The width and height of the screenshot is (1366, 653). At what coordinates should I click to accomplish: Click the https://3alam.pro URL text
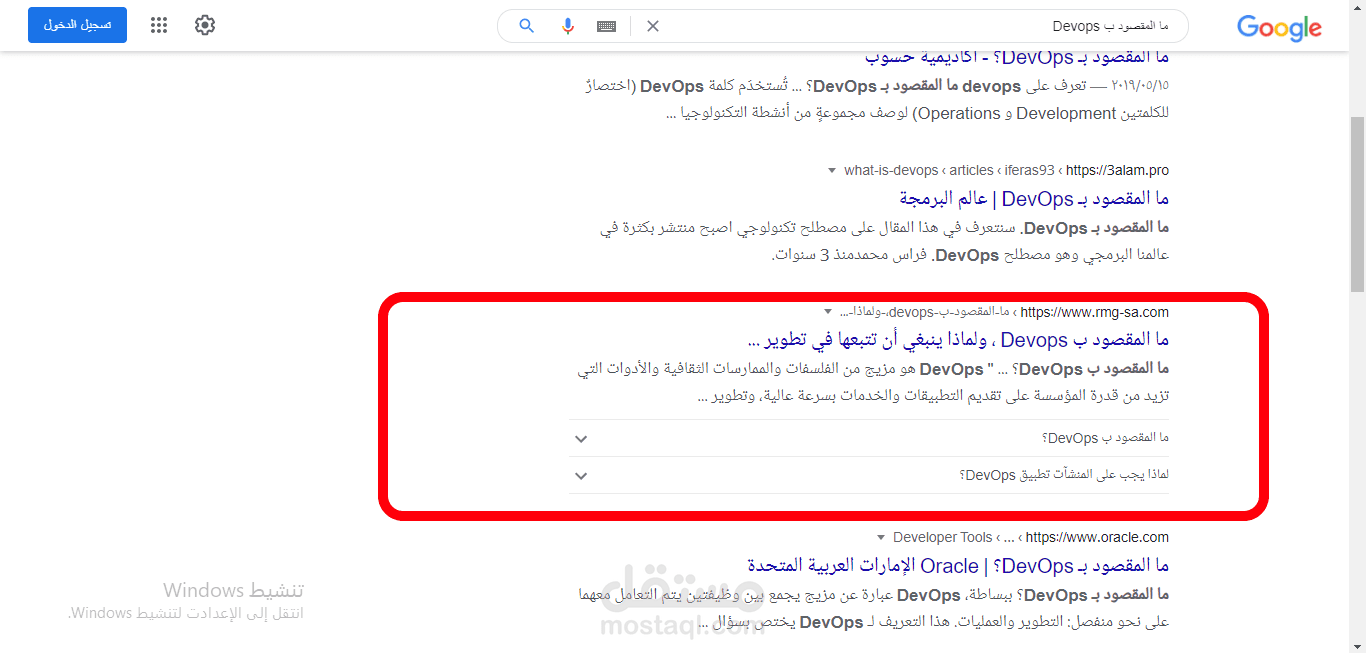[1117, 171]
